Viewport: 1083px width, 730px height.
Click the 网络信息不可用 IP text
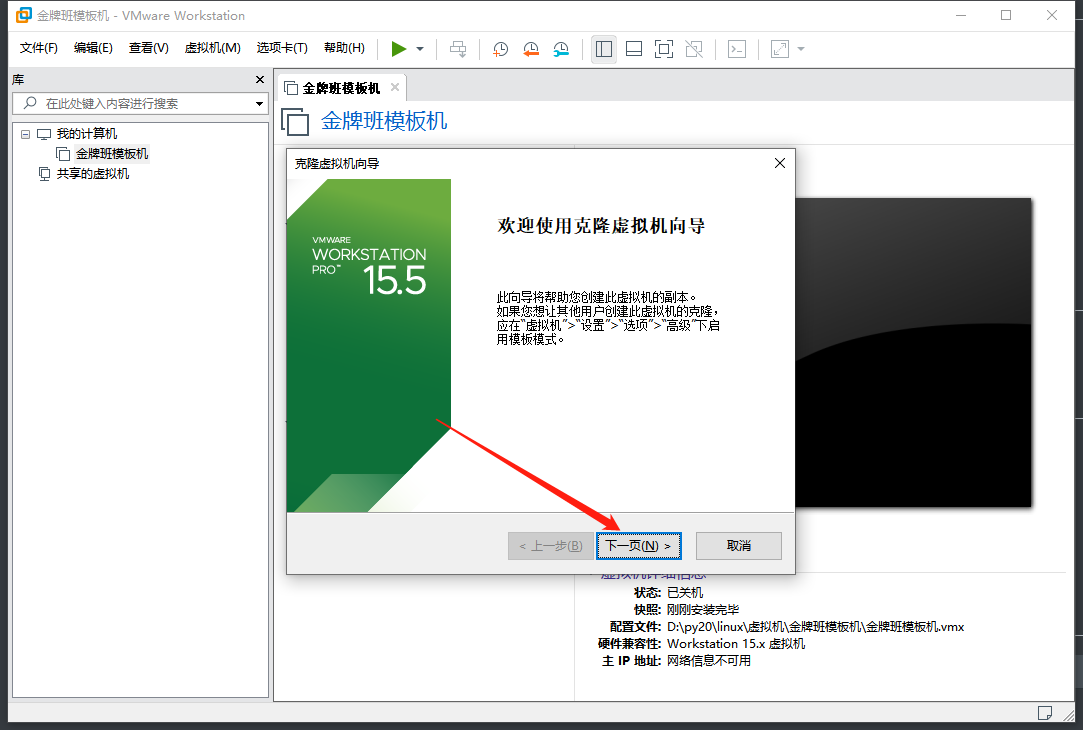pyautogui.click(x=709, y=661)
